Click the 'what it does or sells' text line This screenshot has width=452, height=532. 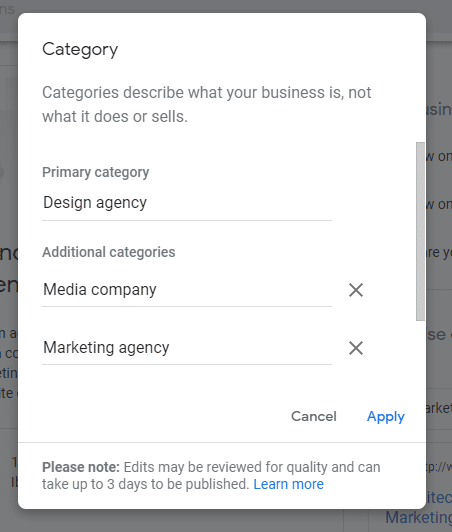(115, 117)
